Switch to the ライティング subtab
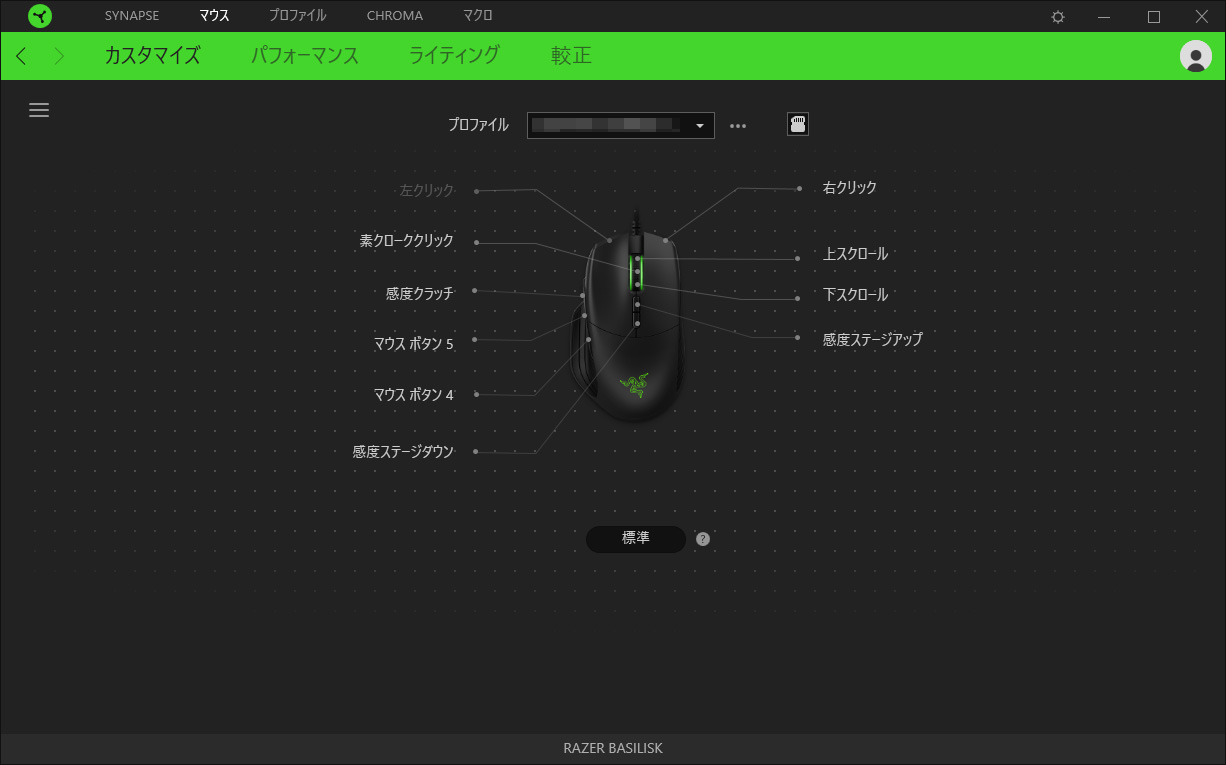Image resolution: width=1226 pixels, height=765 pixels. 454,56
